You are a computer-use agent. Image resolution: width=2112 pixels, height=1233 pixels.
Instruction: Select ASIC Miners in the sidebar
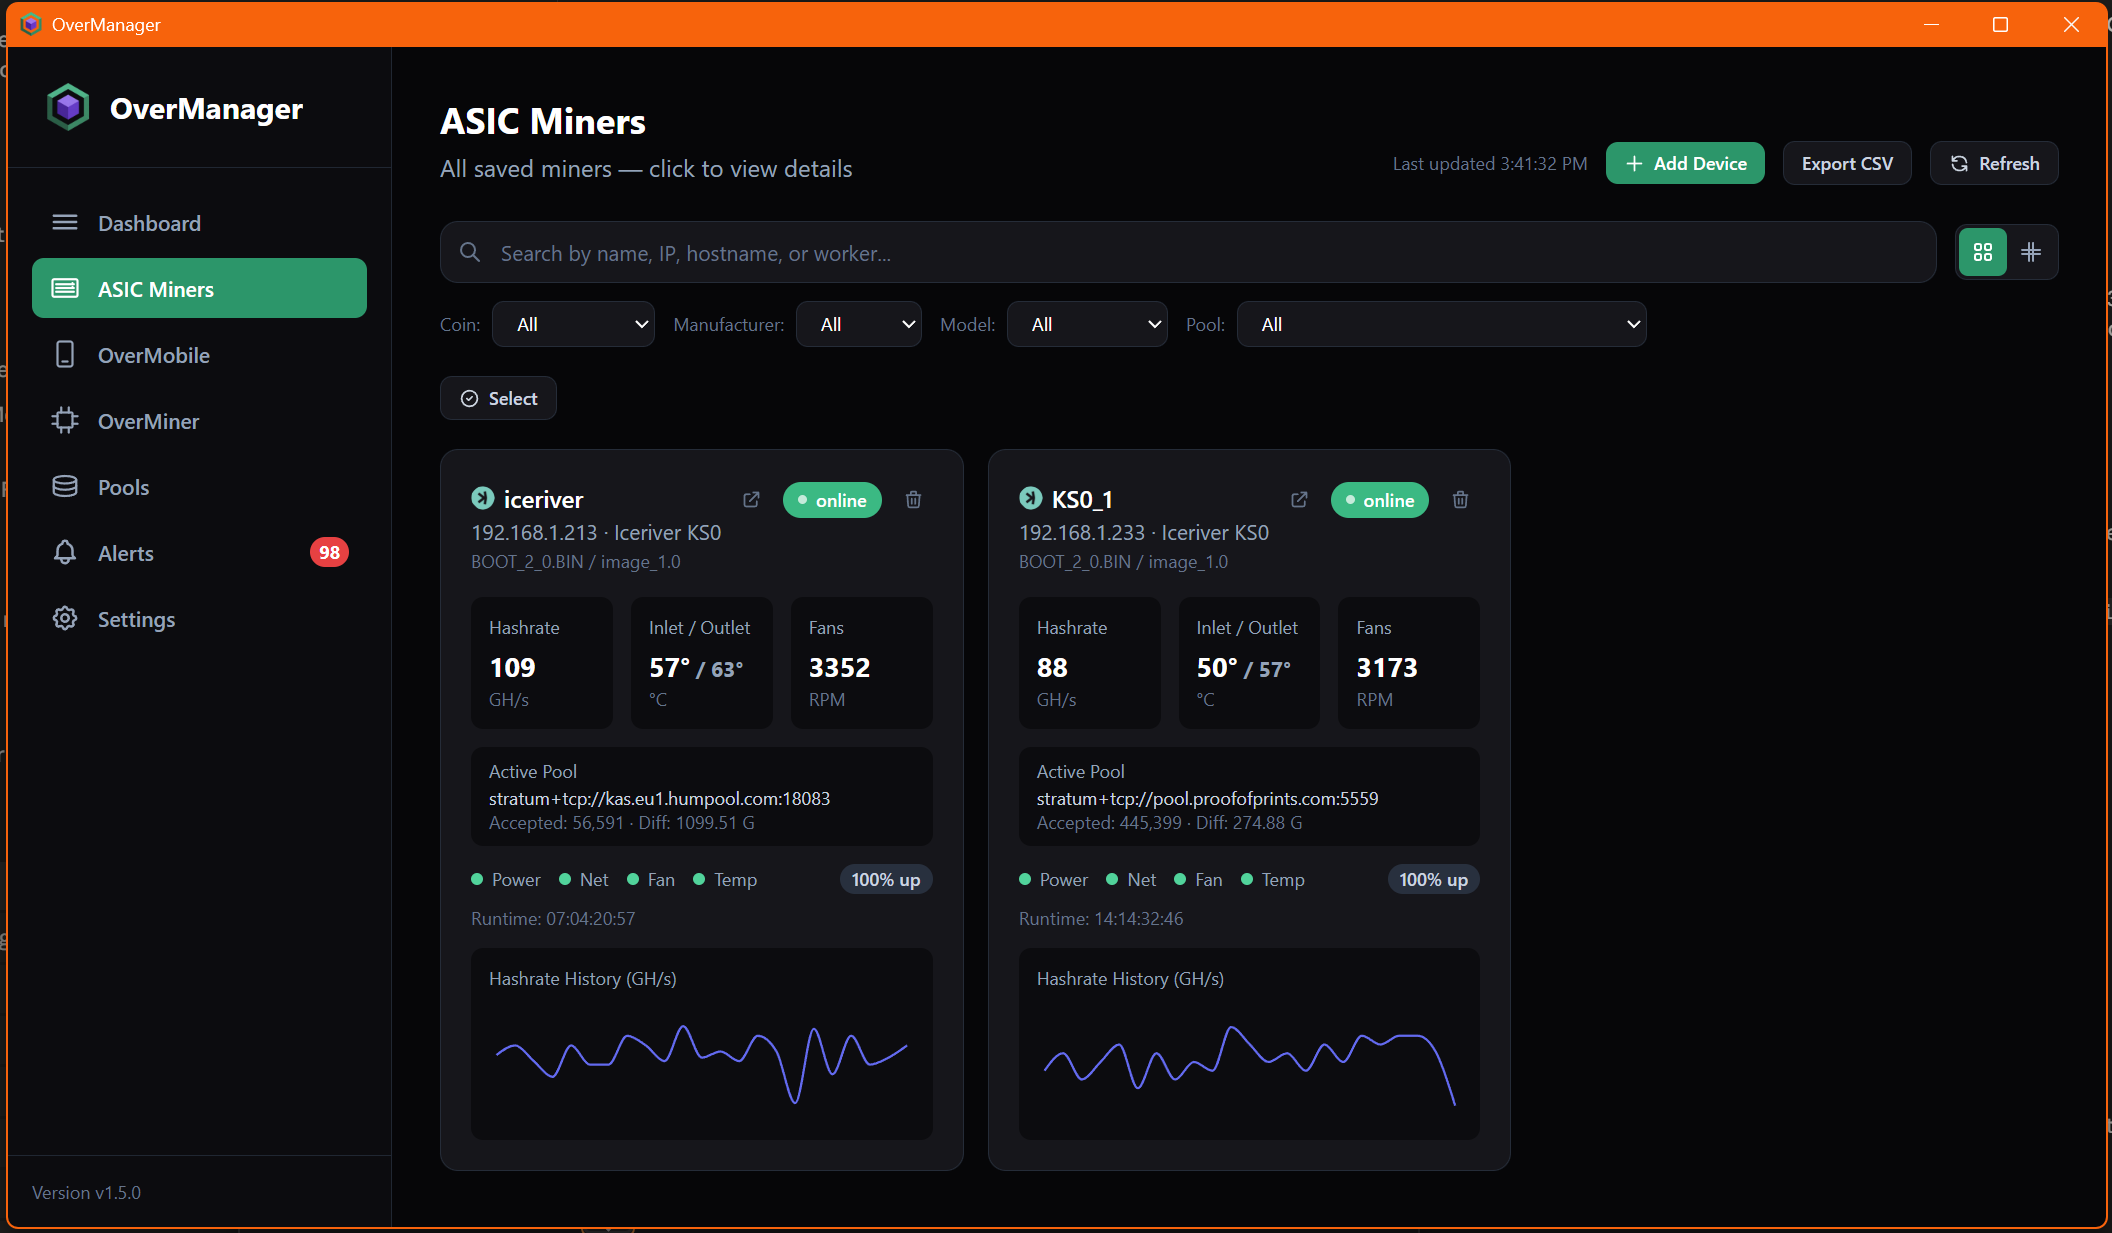click(x=199, y=289)
